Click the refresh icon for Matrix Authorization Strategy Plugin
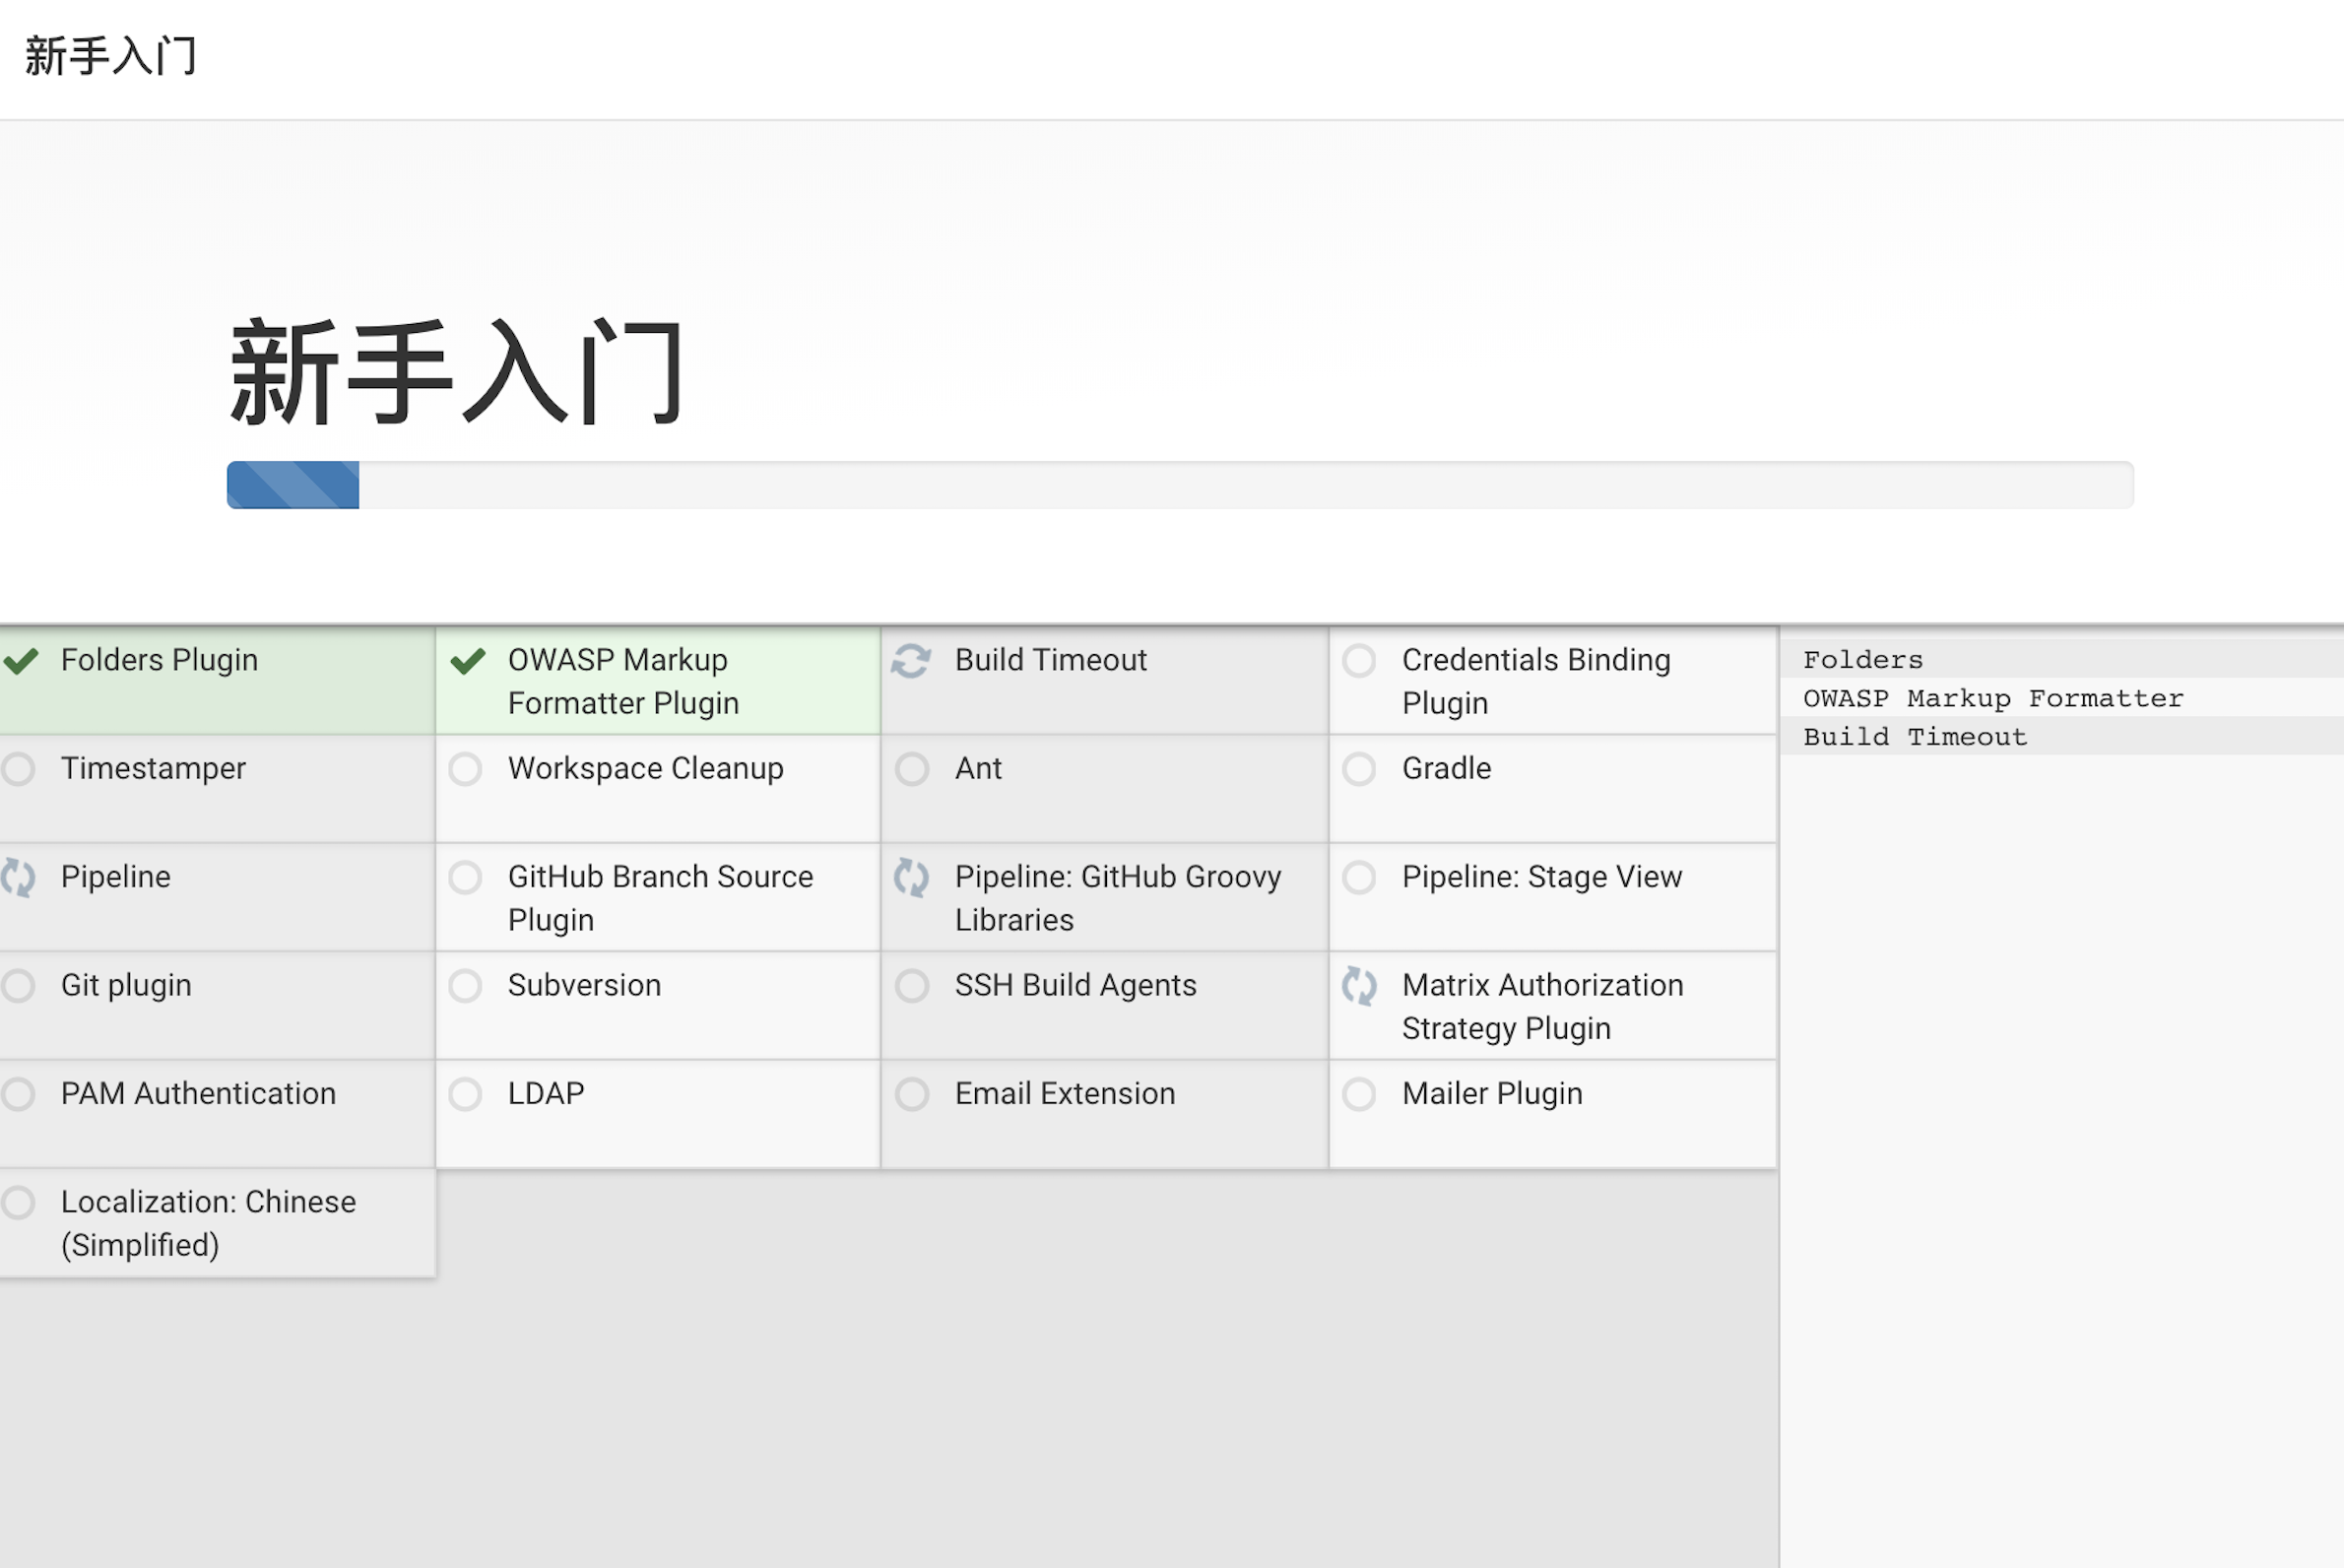The width and height of the screenshot is (2344, 1568). click(1359, 986)
